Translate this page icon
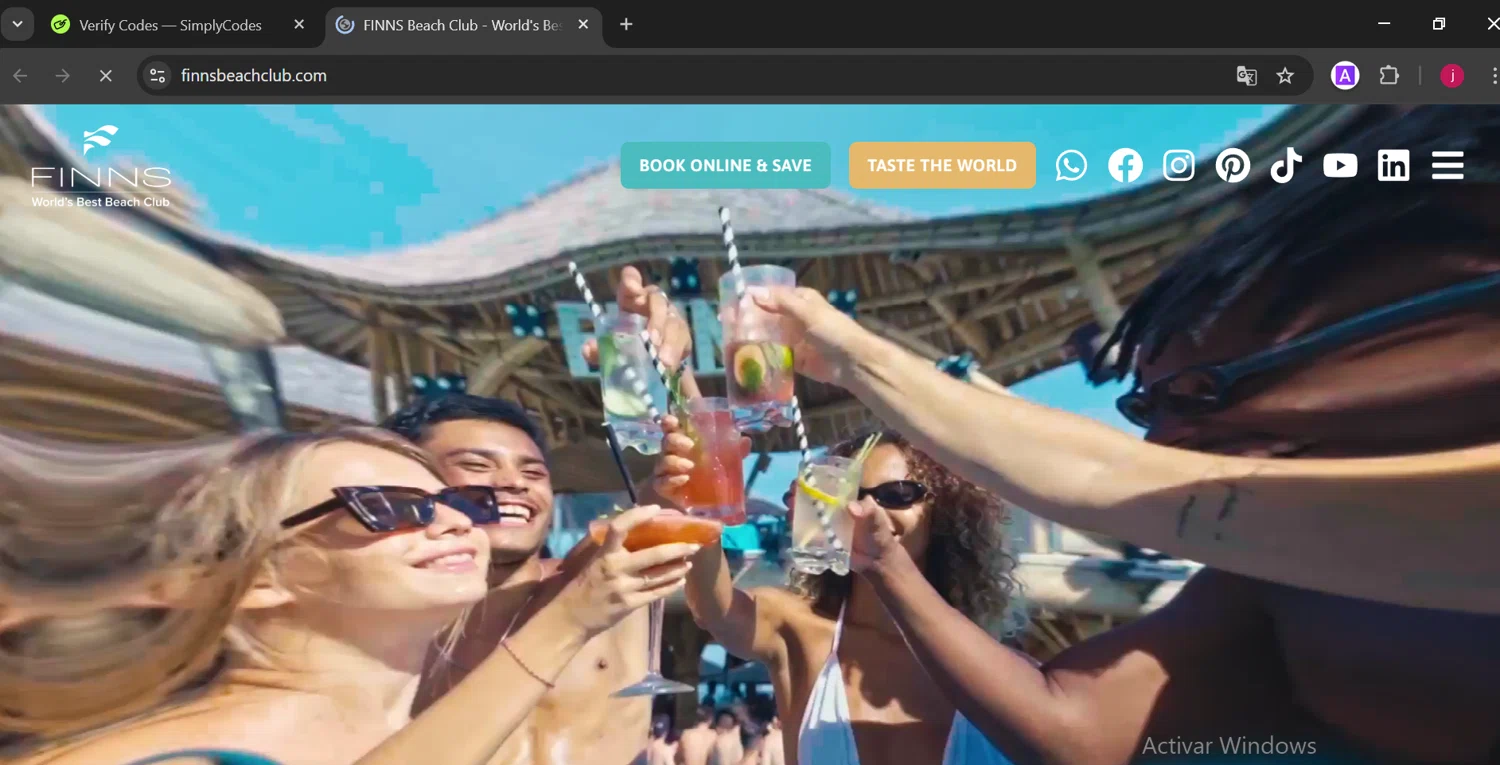This screenshot has height=765, width=1500. pyautogui.click(x=1246, y=76)
